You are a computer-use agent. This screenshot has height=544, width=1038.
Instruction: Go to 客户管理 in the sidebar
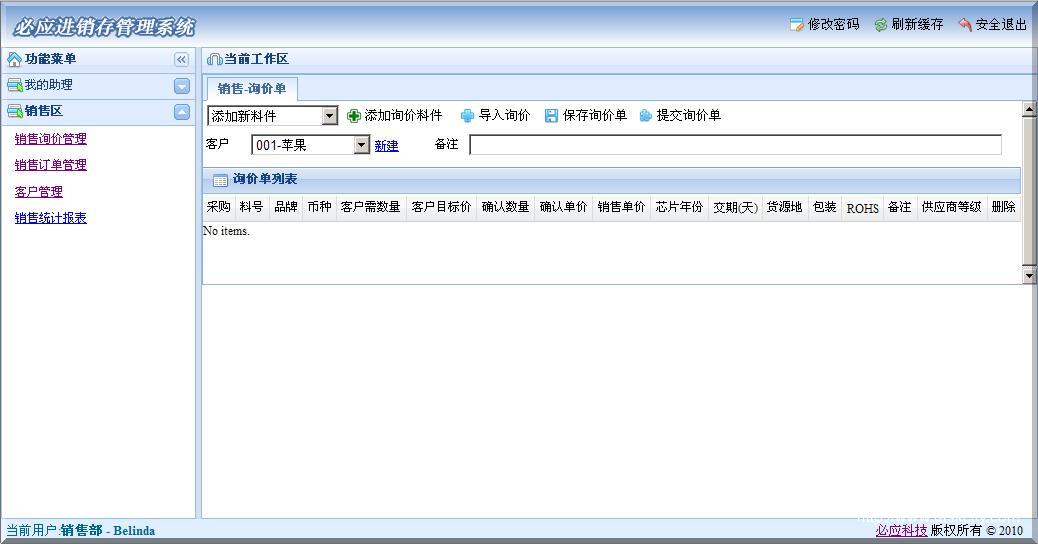coord(39,192)
